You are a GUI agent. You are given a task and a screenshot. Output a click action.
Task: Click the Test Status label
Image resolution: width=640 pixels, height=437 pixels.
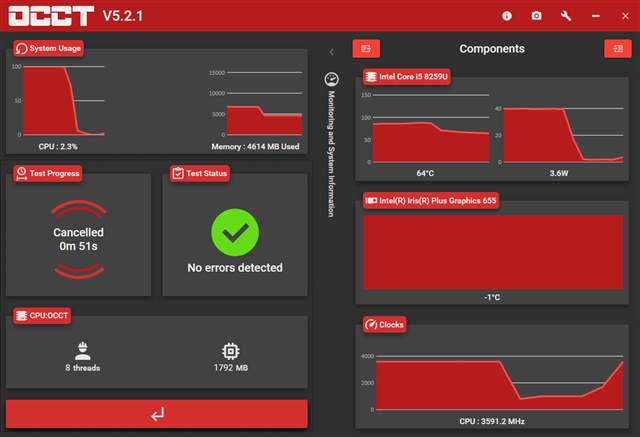tap(199, 173)
